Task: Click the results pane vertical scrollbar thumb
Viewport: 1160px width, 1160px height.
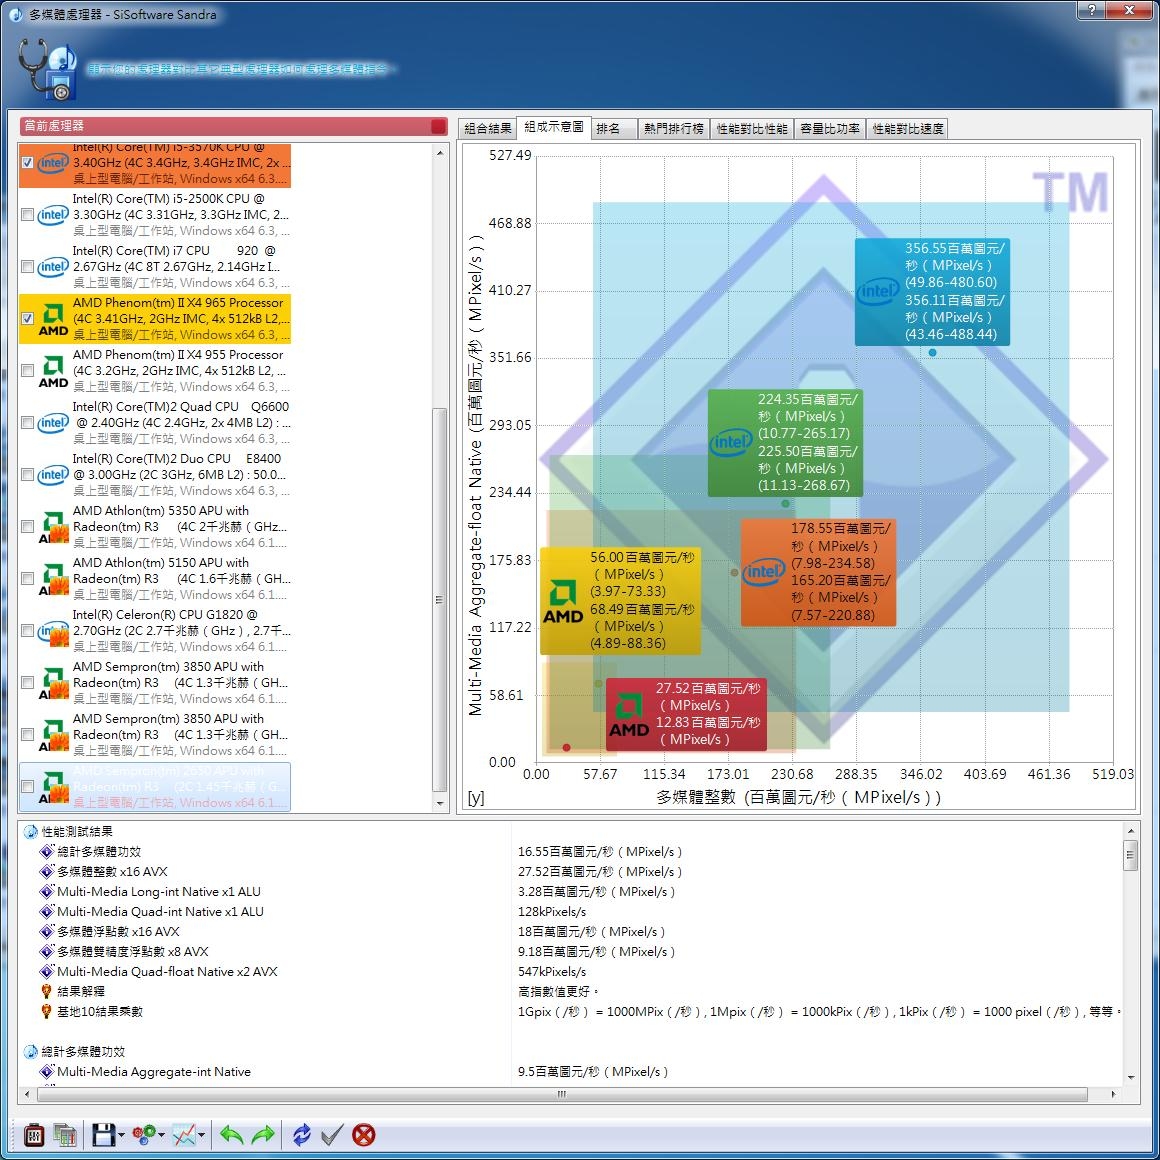Action: (x=1130, y=856)
